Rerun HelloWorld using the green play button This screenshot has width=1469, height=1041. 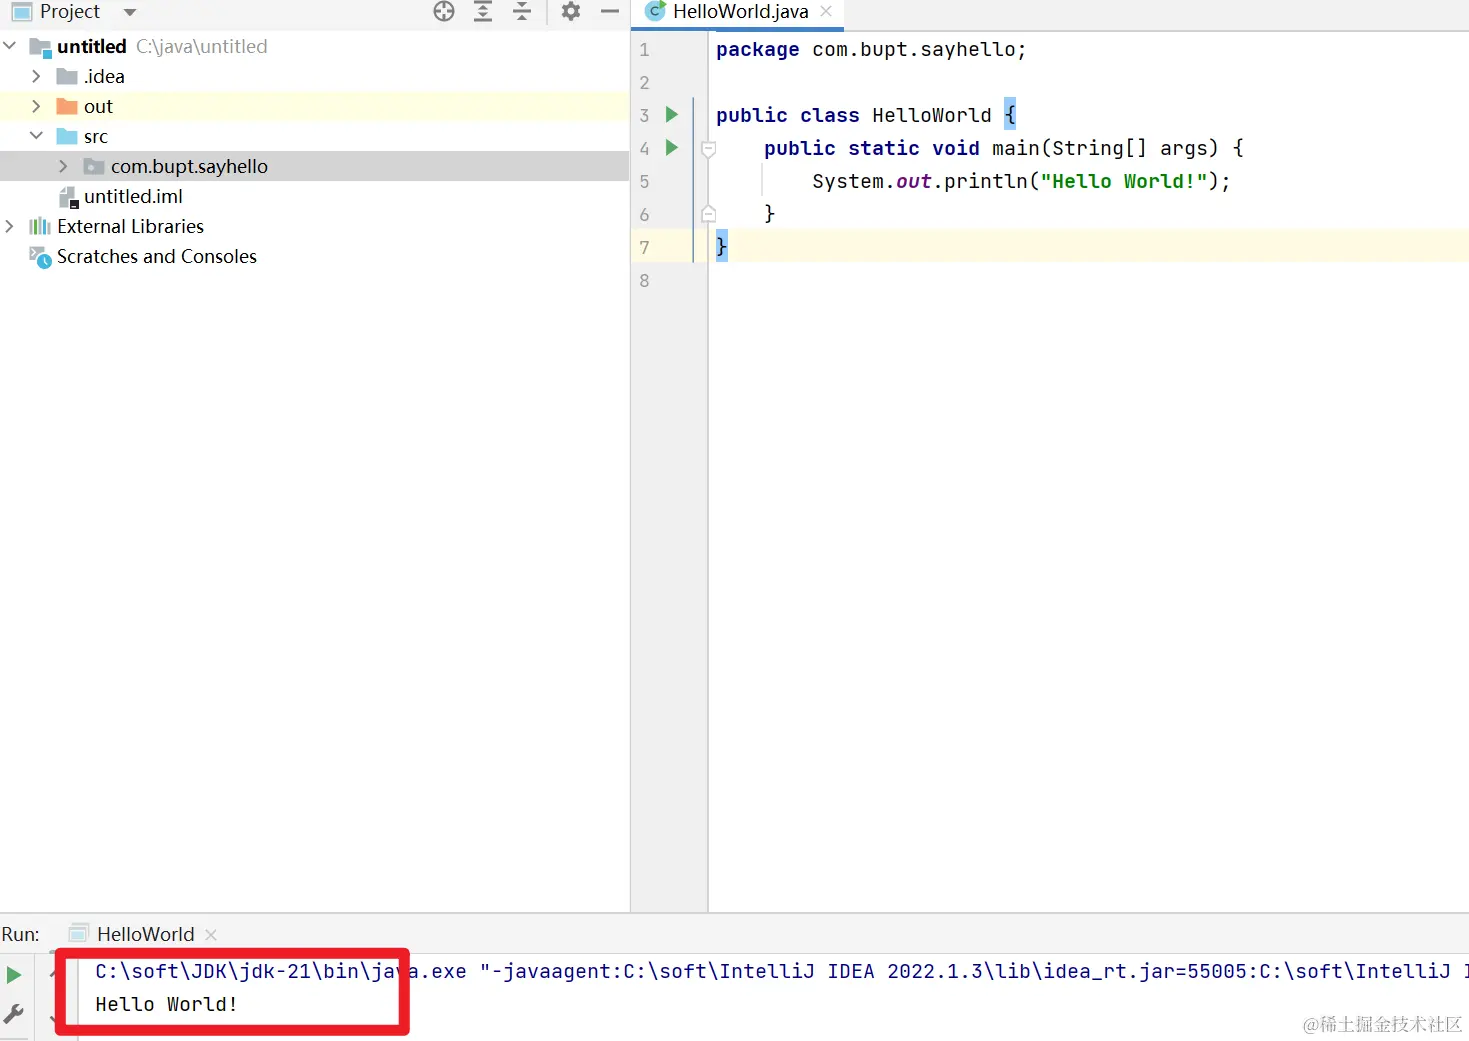[x=14, y=975]
